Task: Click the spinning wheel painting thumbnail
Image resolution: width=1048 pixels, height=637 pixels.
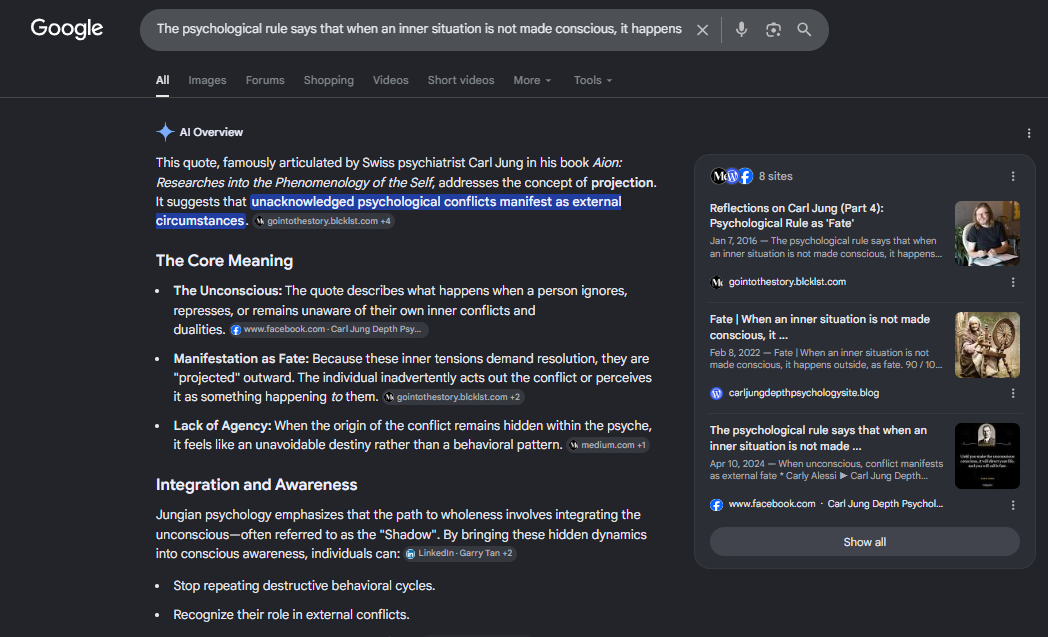Action: click(x=987, y=345)
